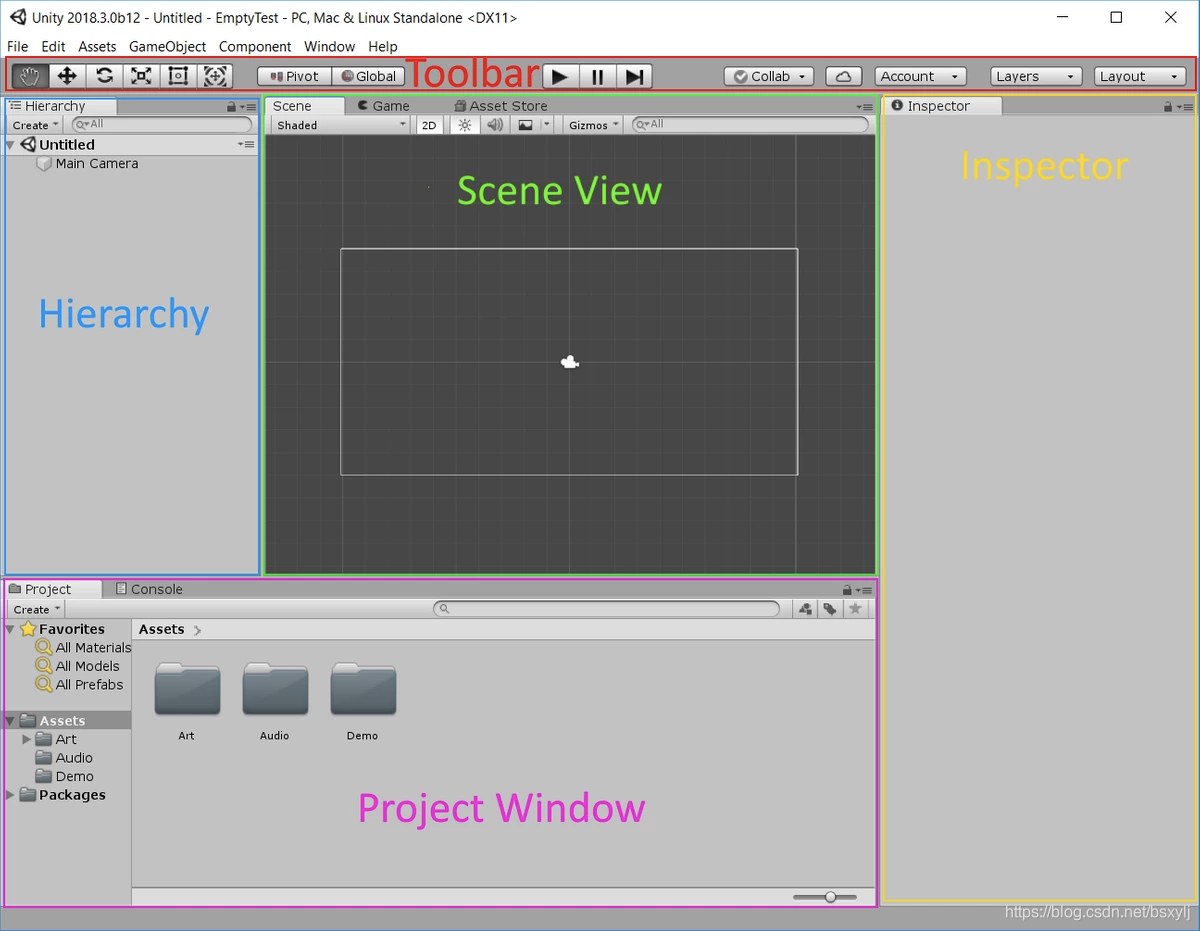The image size is (1200, 931).
Task: Open the Layers dropdown
Action: [x=1037, y=76]
